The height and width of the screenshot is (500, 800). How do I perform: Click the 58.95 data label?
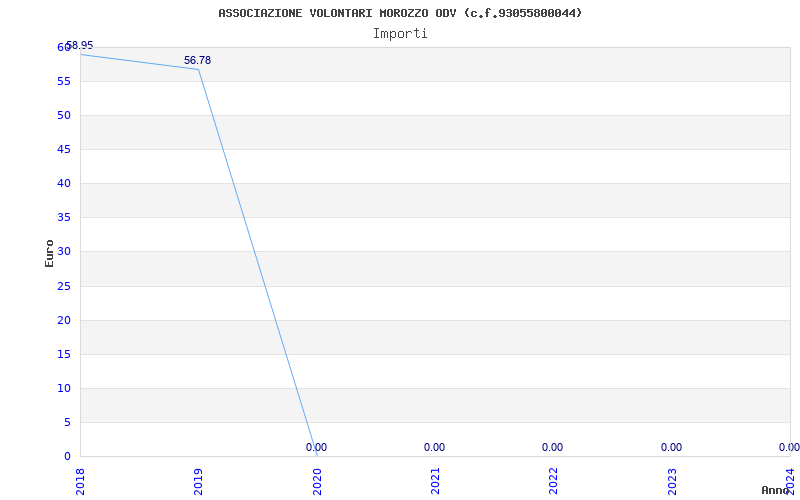pos(80,45)
